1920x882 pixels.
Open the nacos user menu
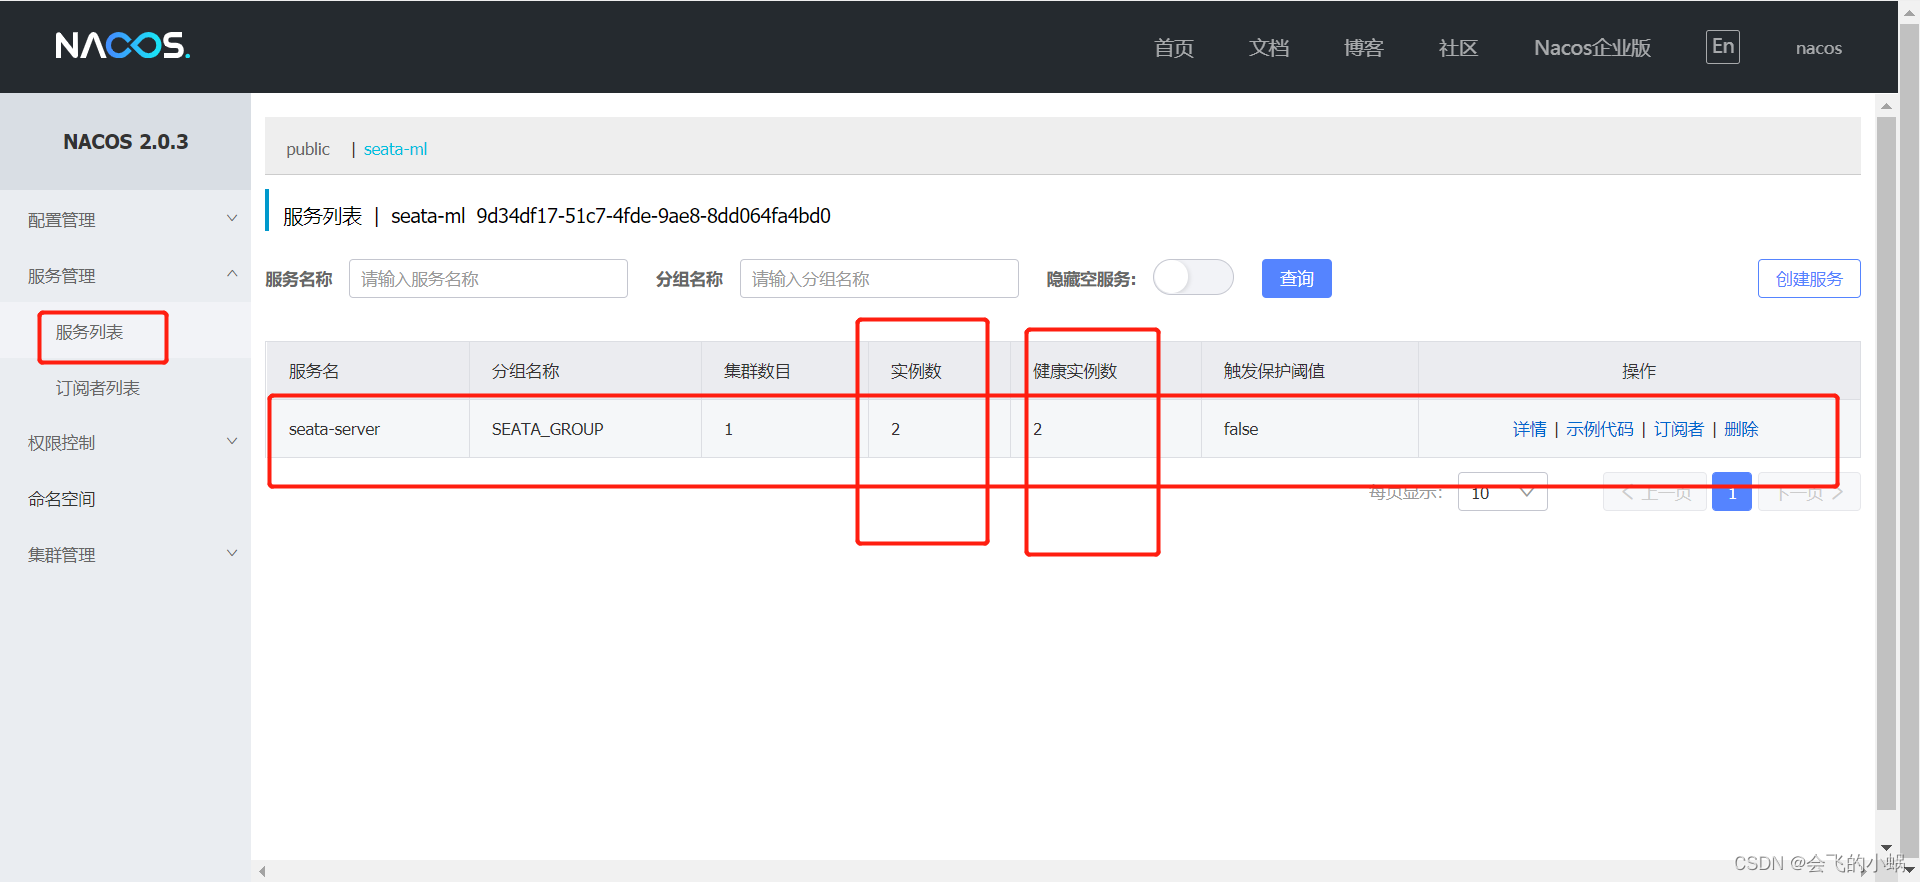1818,48
